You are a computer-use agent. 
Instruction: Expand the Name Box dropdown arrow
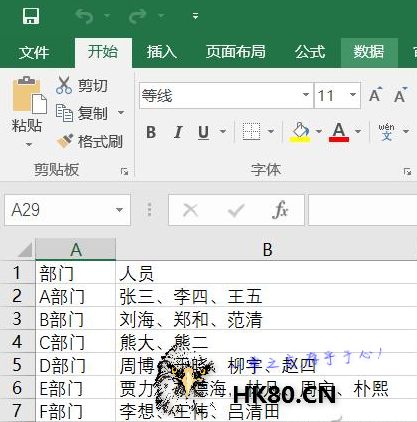click(119, 210)
